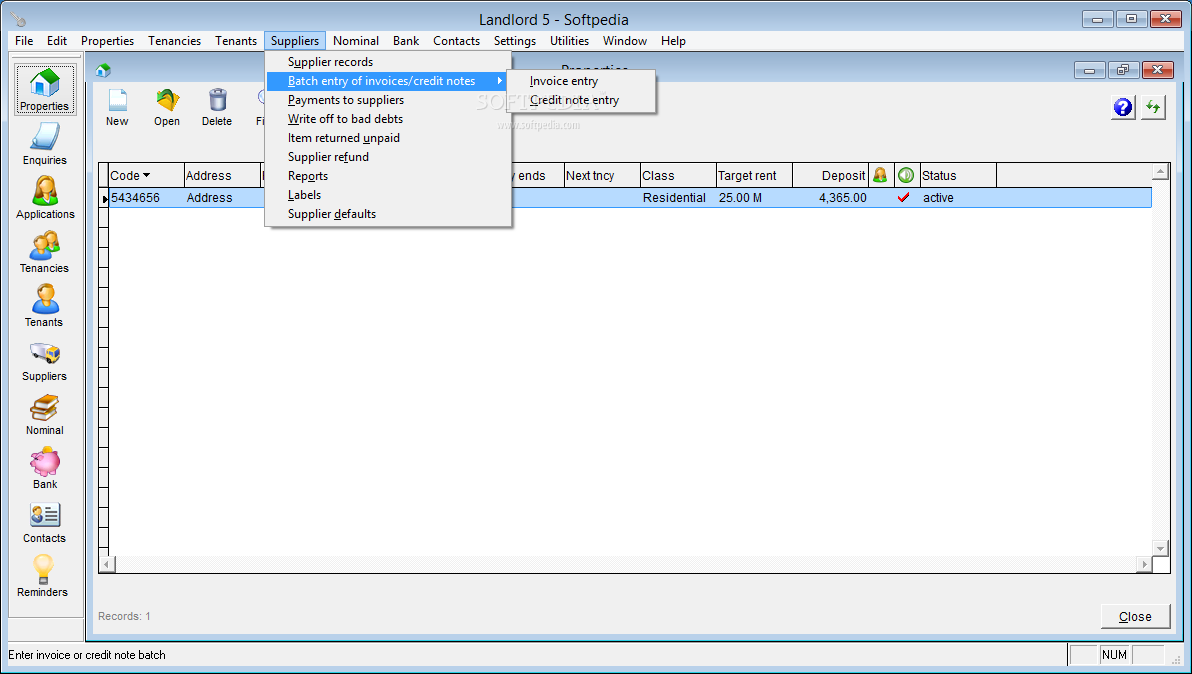Click the Code column sort arrow
The width and height of the screenshot is (1192, 674).
146,176
